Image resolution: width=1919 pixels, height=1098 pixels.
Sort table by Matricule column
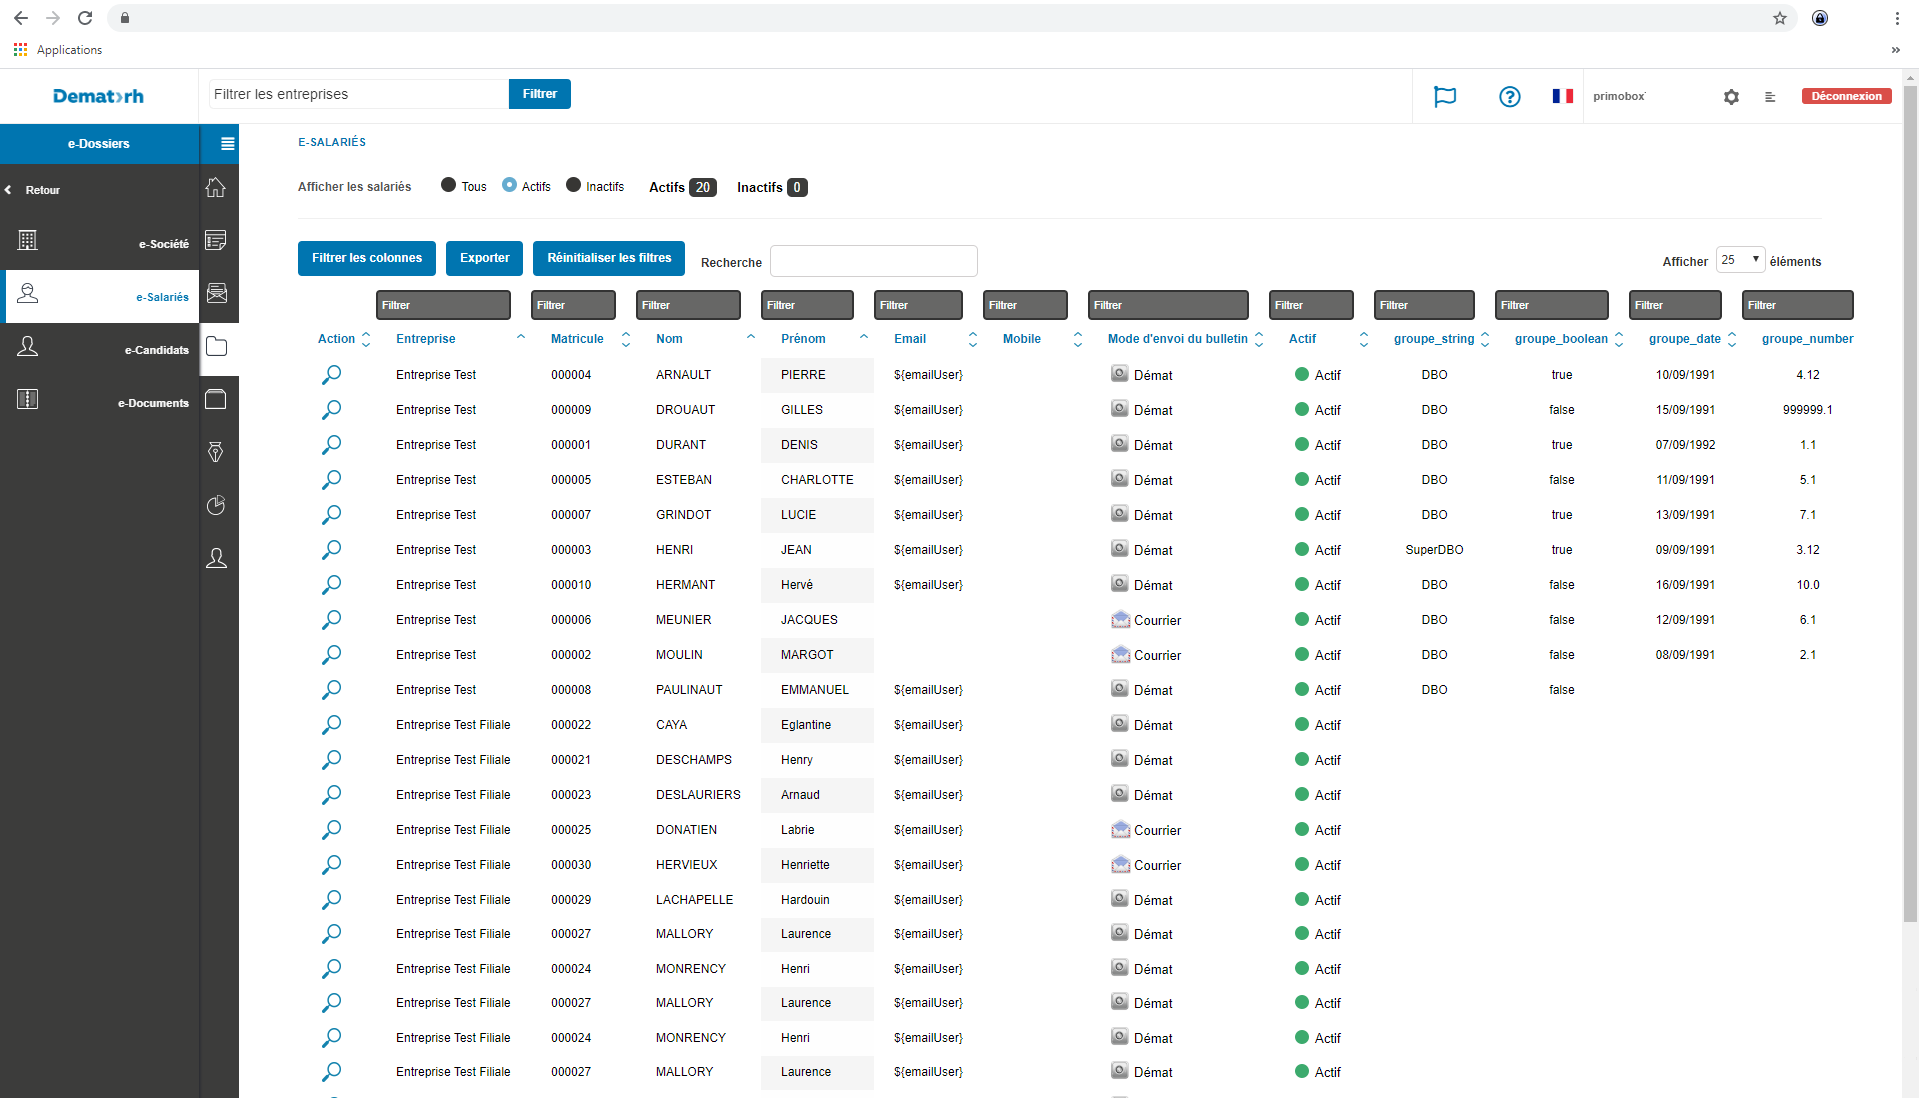coord(577,339)
